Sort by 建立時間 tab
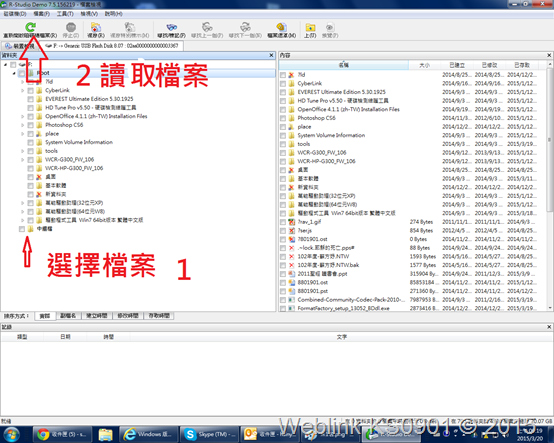The height and width of the screenshot is (443, 554). coord(96,316)
